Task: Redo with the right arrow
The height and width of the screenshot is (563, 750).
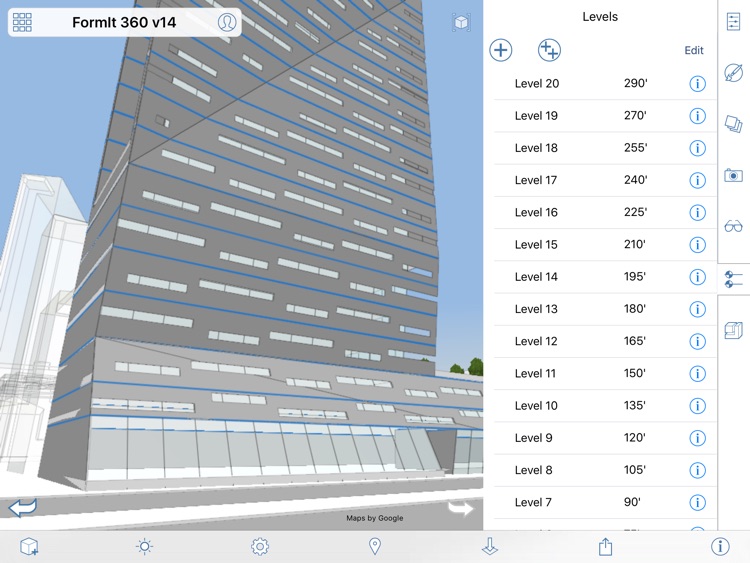Action: (x=460, y=508)
